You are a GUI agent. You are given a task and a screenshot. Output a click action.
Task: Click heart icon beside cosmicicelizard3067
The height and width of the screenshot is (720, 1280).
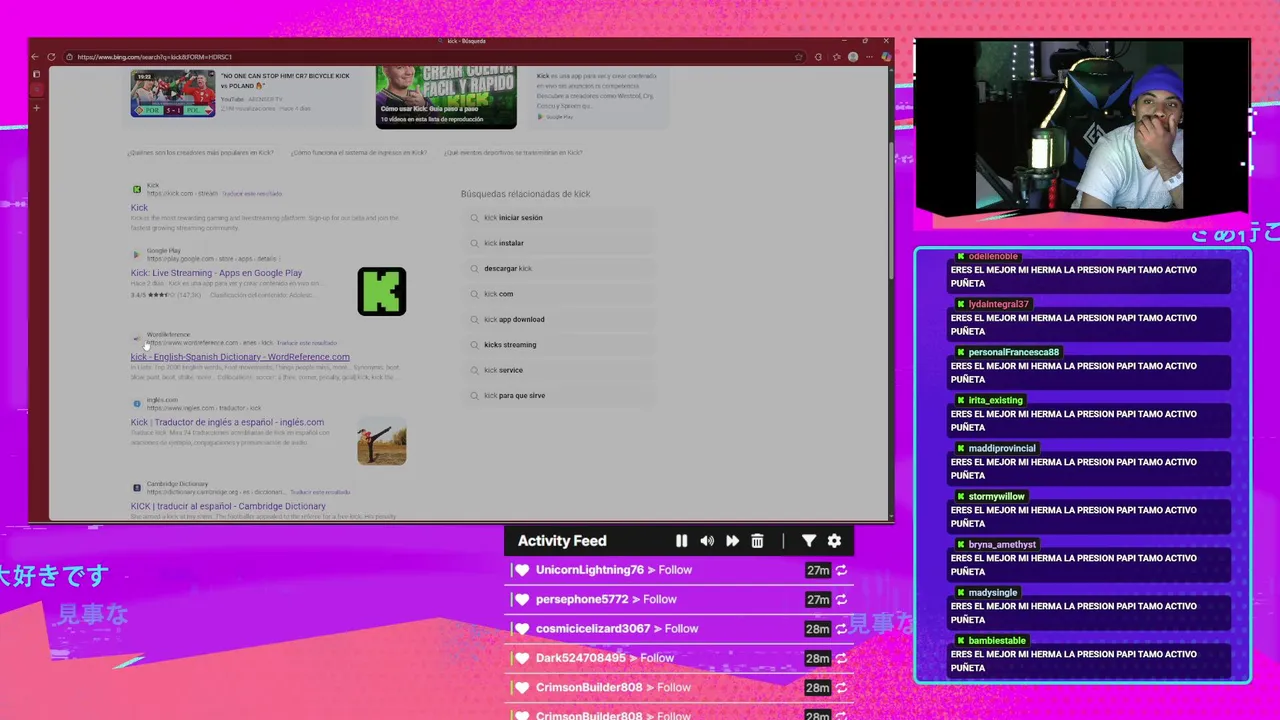522,629
